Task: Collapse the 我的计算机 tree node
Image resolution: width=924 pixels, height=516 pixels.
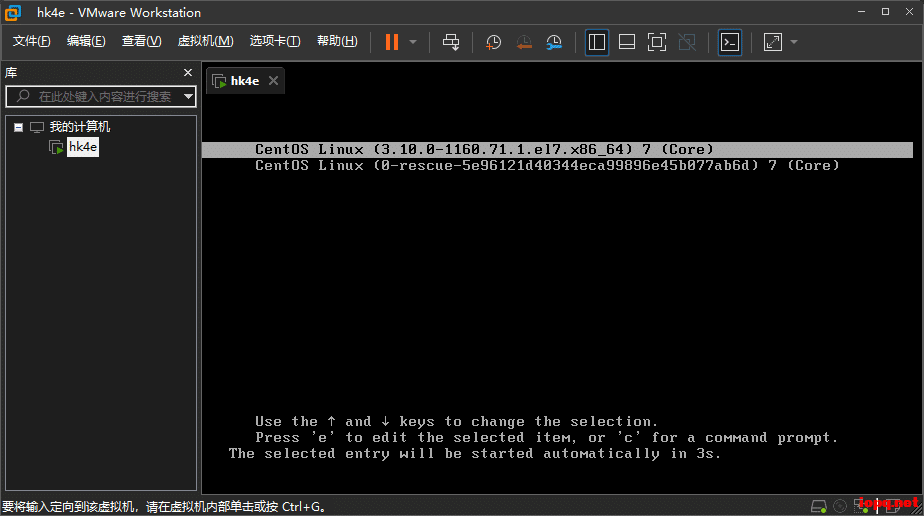Action: [18, 127]
